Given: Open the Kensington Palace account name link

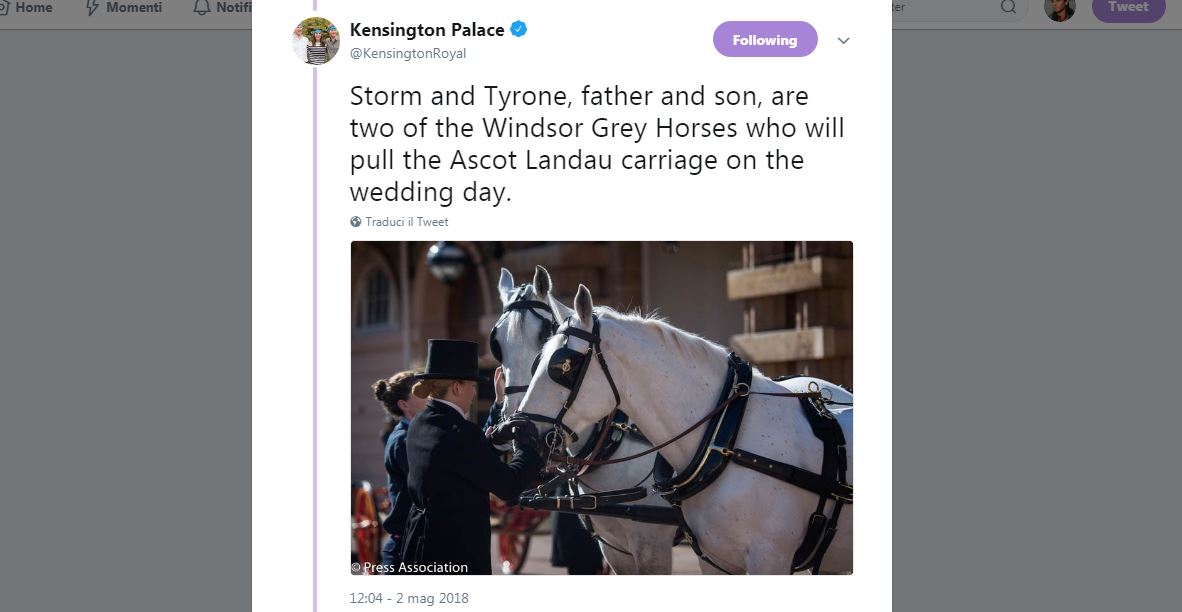Looking at the screenshot, I should coord(427,30).
